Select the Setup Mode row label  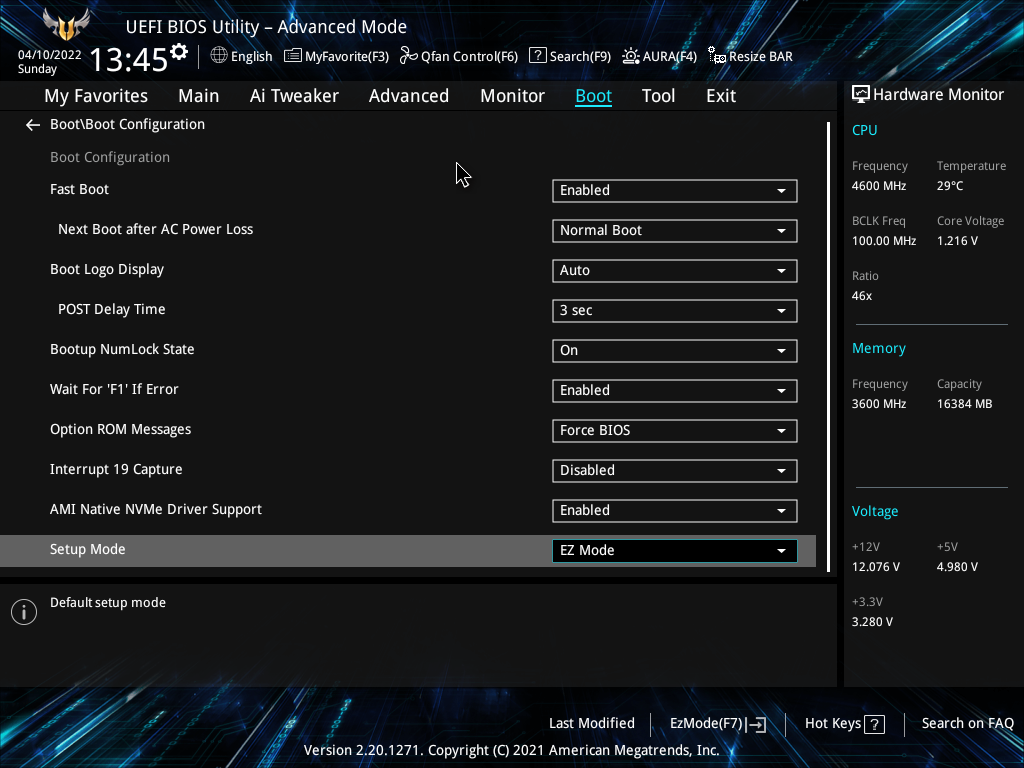pyautogui.click(x=88, y=550)
